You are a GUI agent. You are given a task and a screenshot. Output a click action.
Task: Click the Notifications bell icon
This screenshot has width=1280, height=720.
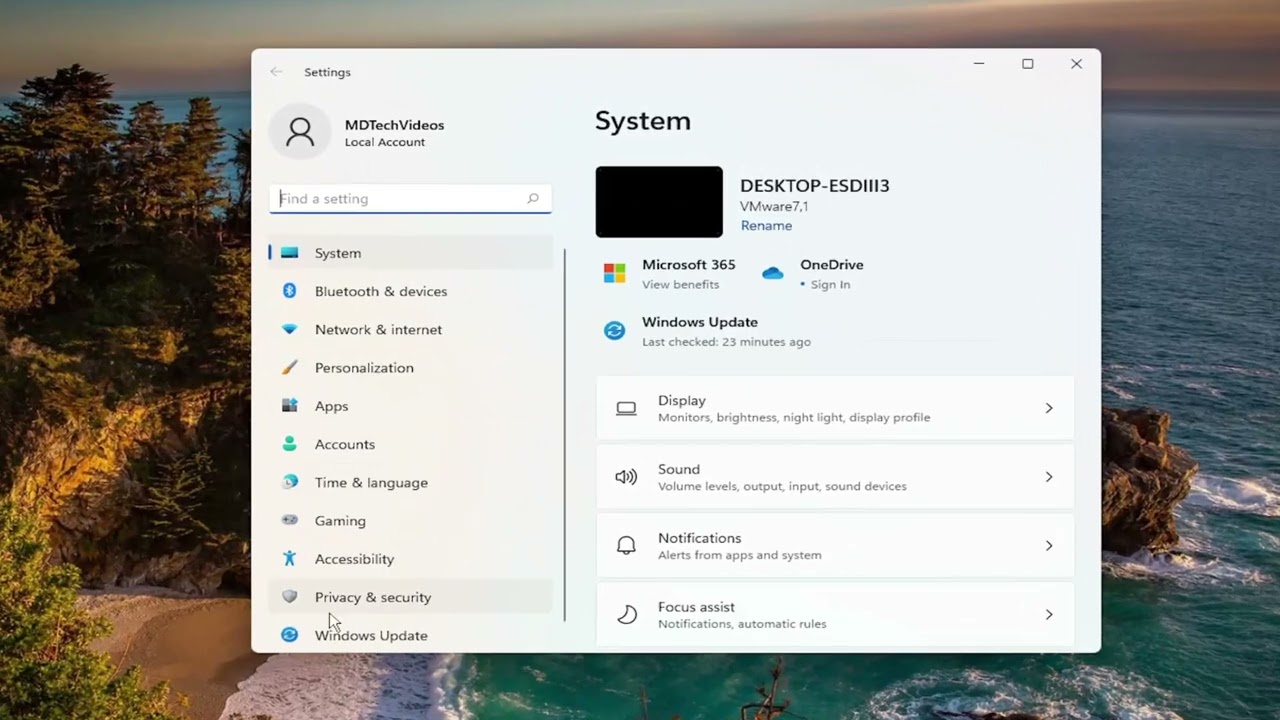click(626, 546)
